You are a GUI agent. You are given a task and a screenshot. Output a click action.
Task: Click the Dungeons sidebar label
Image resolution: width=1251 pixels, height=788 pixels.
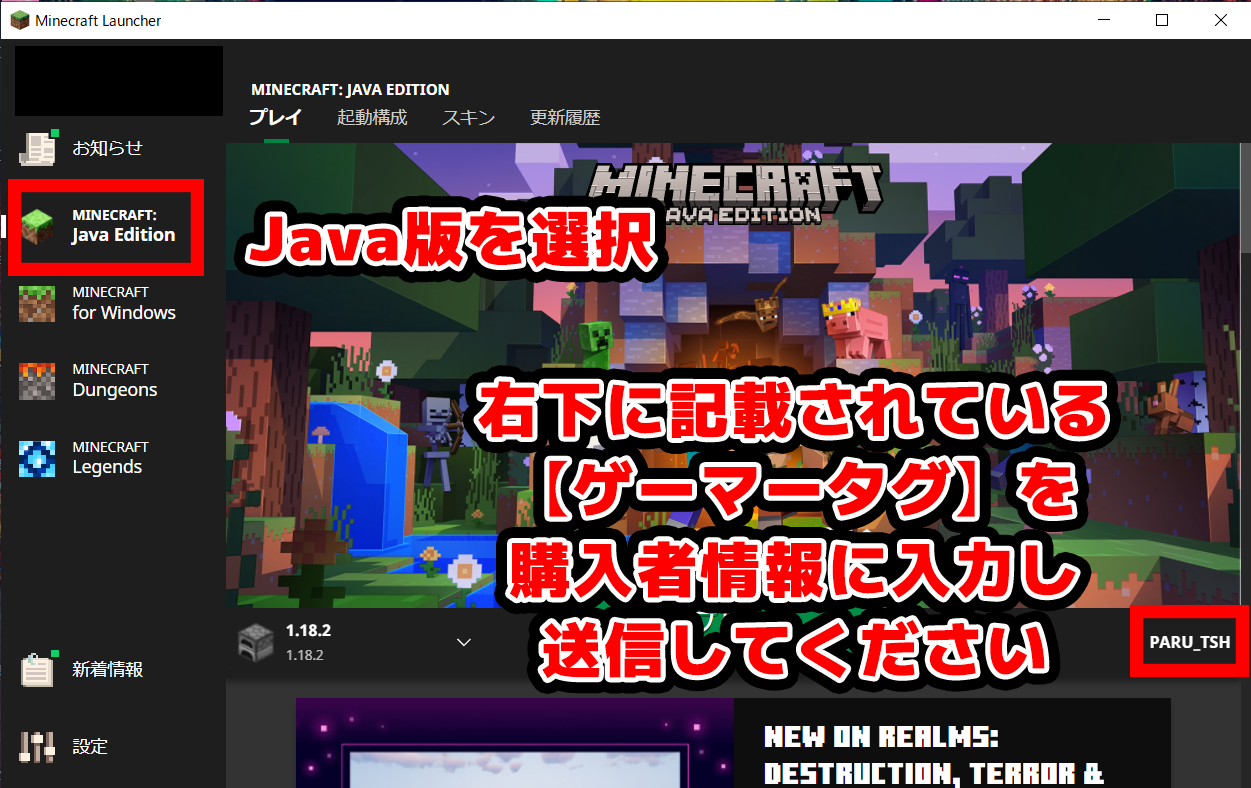(115, 390)
